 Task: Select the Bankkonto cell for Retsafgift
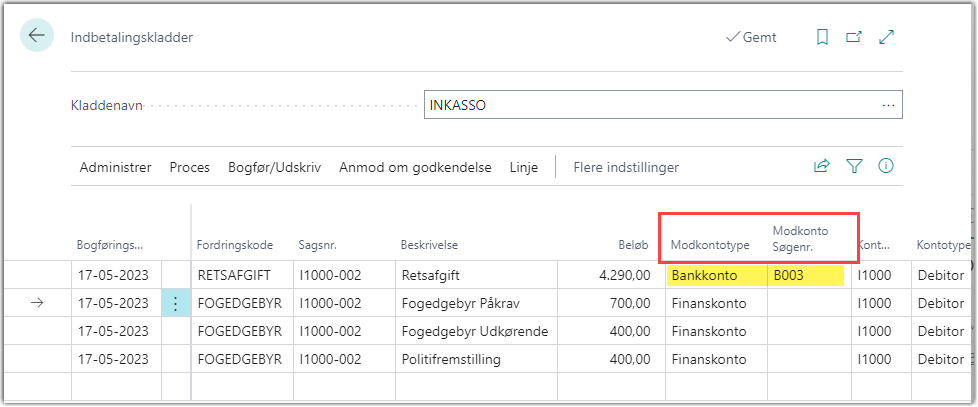click(714, 275)
